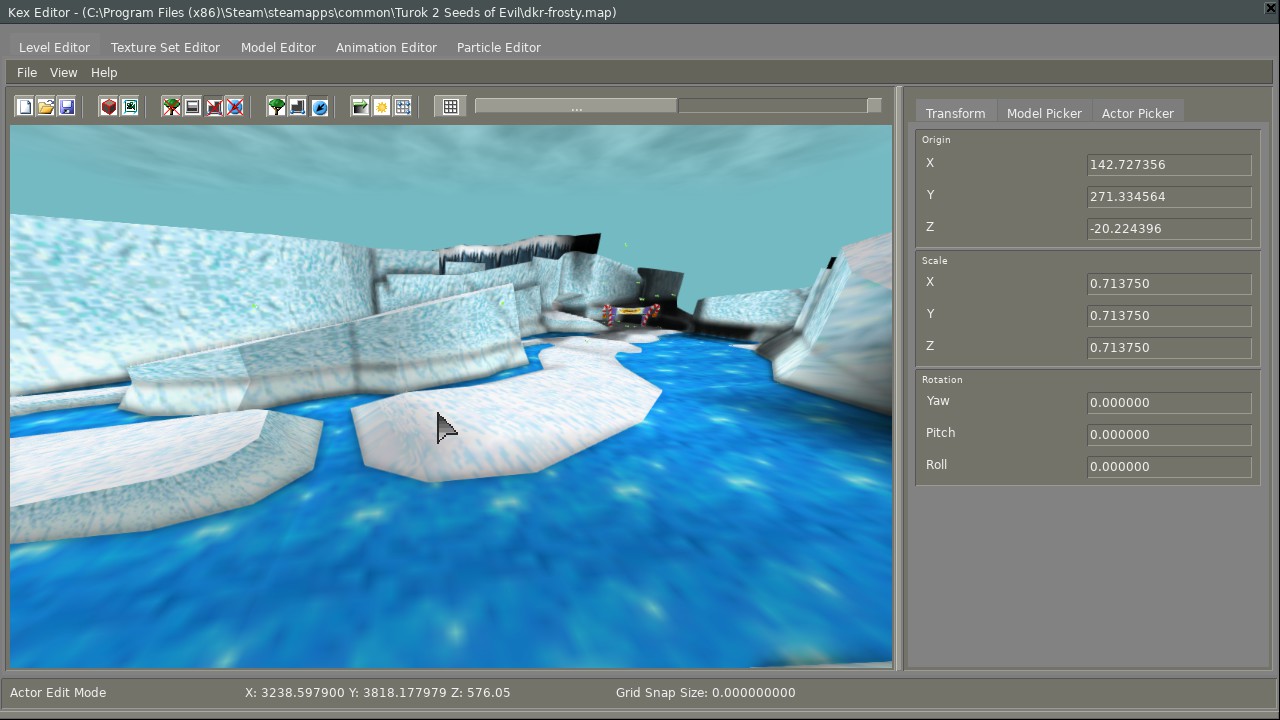
Task: Click the teal camera toolbar icon
Action: coord(130,107)
